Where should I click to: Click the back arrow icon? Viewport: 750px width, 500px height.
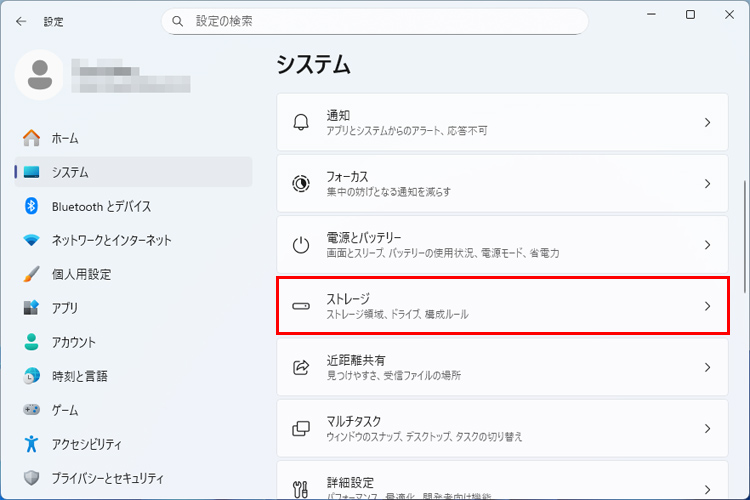click(x=21, y=21)
